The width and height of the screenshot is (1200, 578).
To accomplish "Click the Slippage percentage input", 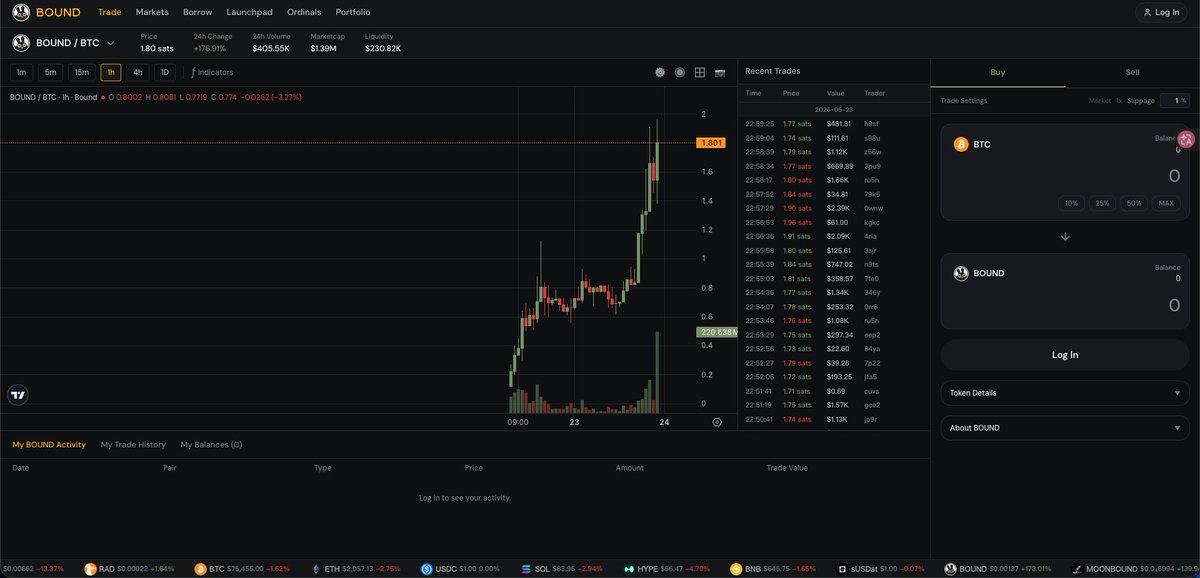I will coord(1175,100).
